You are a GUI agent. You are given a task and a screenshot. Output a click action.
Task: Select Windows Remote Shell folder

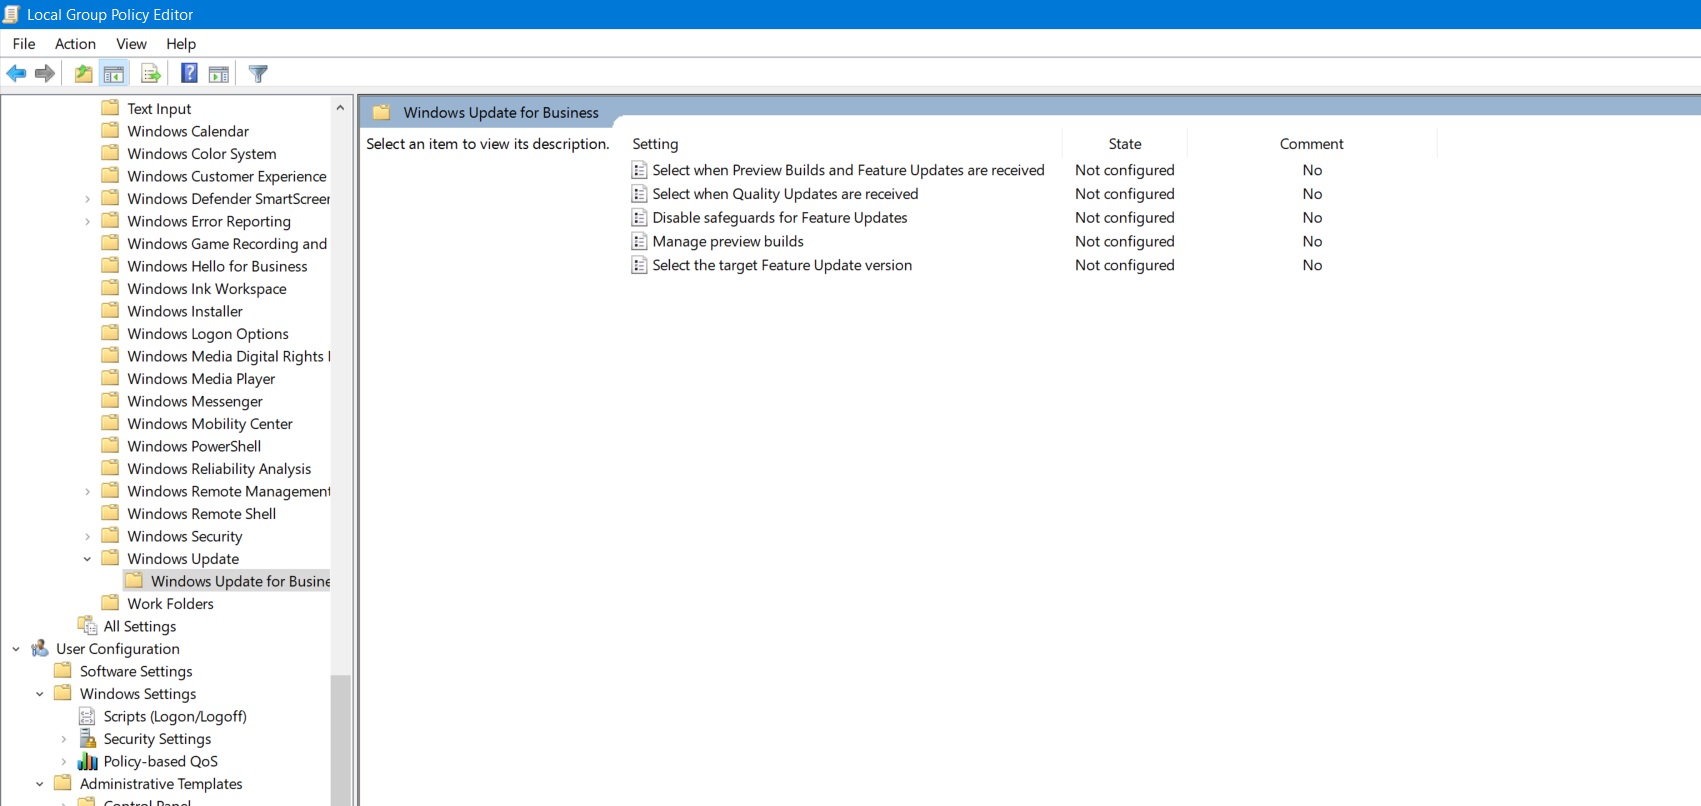click(x=202, y=514)
